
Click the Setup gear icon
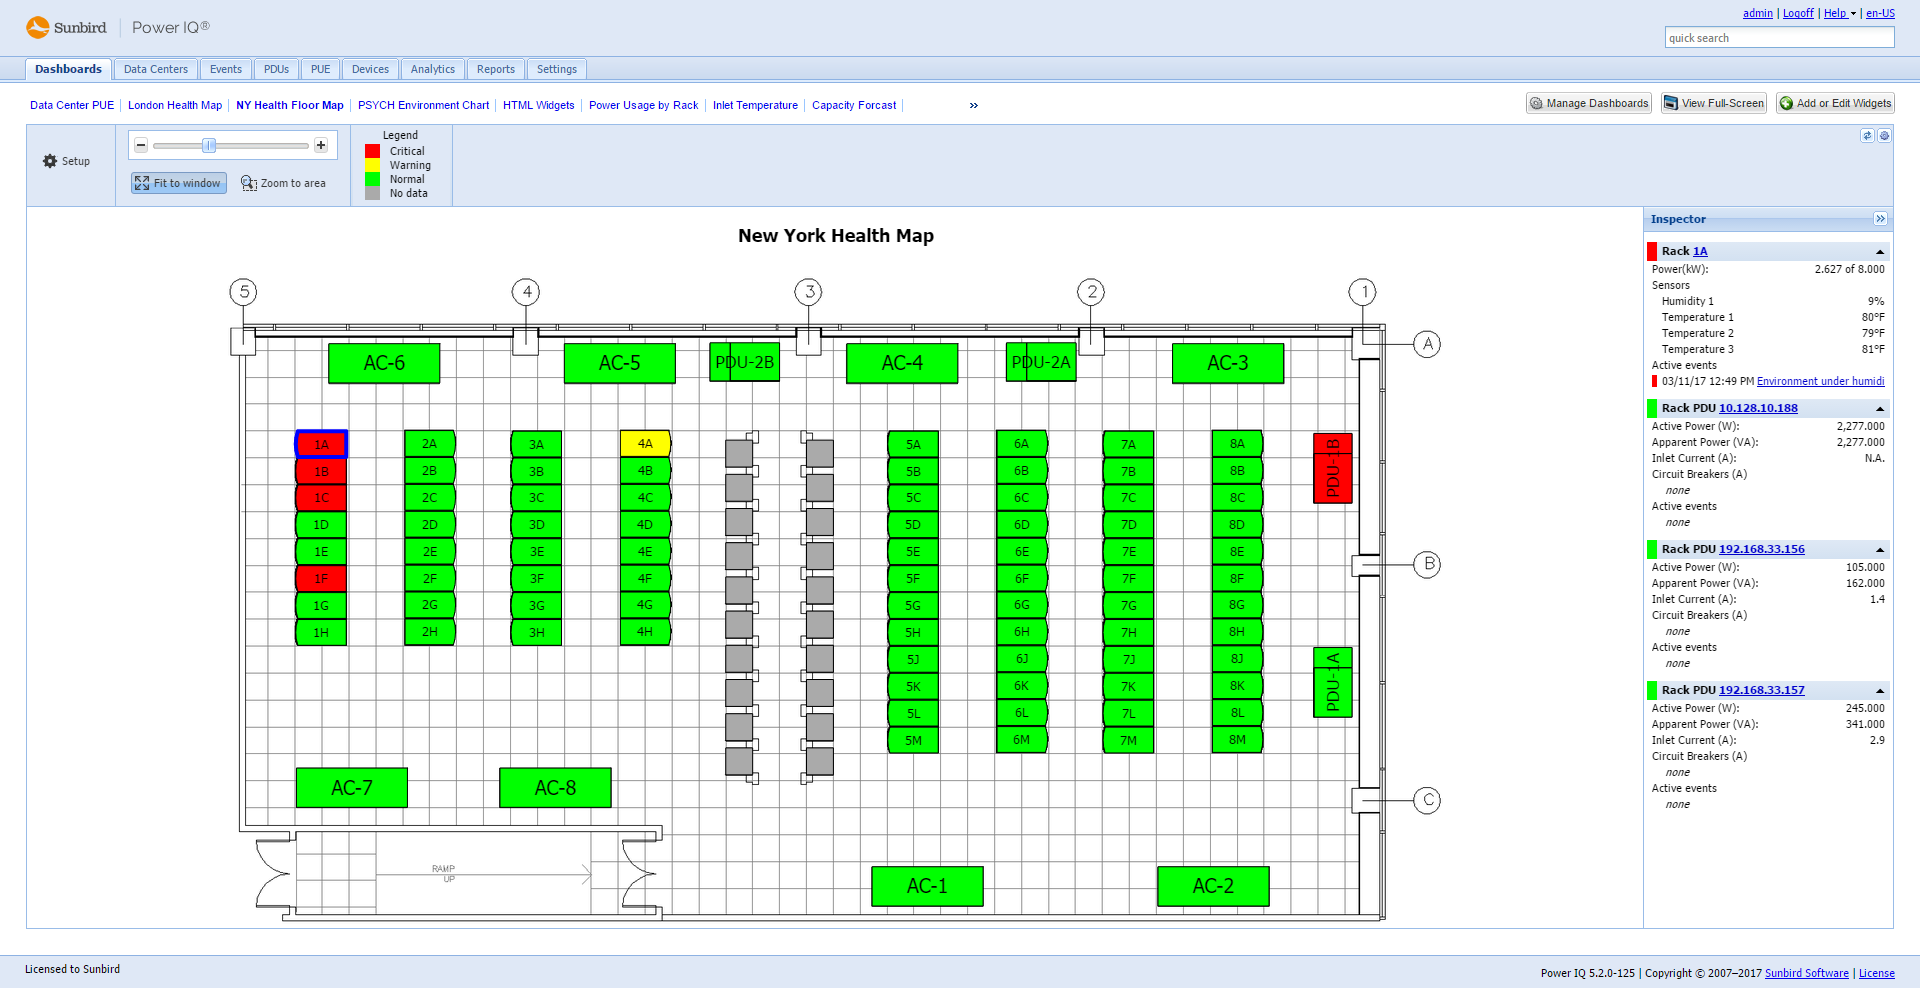pos(48,160)
